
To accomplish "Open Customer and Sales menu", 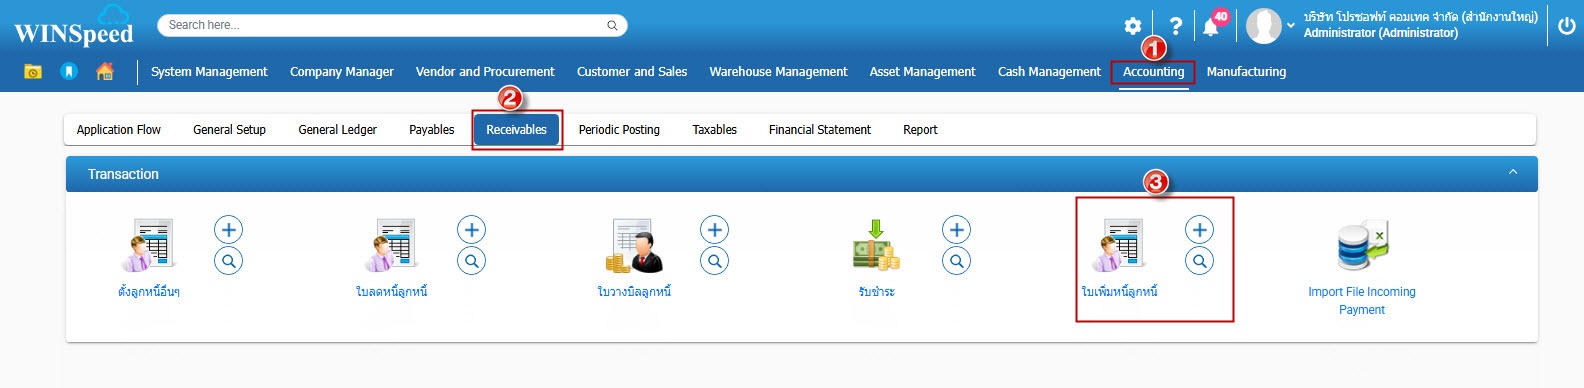I will click(632, 72).
